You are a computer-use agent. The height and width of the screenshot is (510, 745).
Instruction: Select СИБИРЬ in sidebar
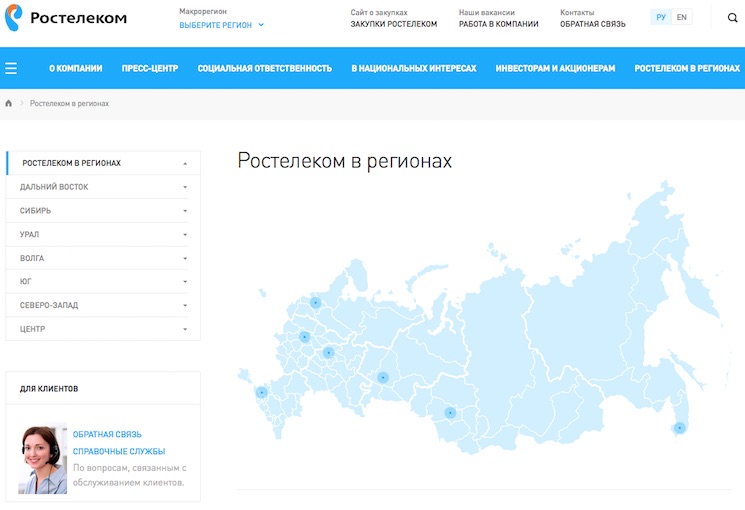coord(35,211)
